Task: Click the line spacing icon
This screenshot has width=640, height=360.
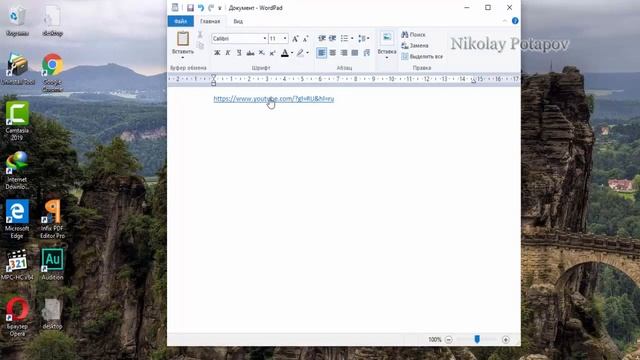Action: coord(361,38)
